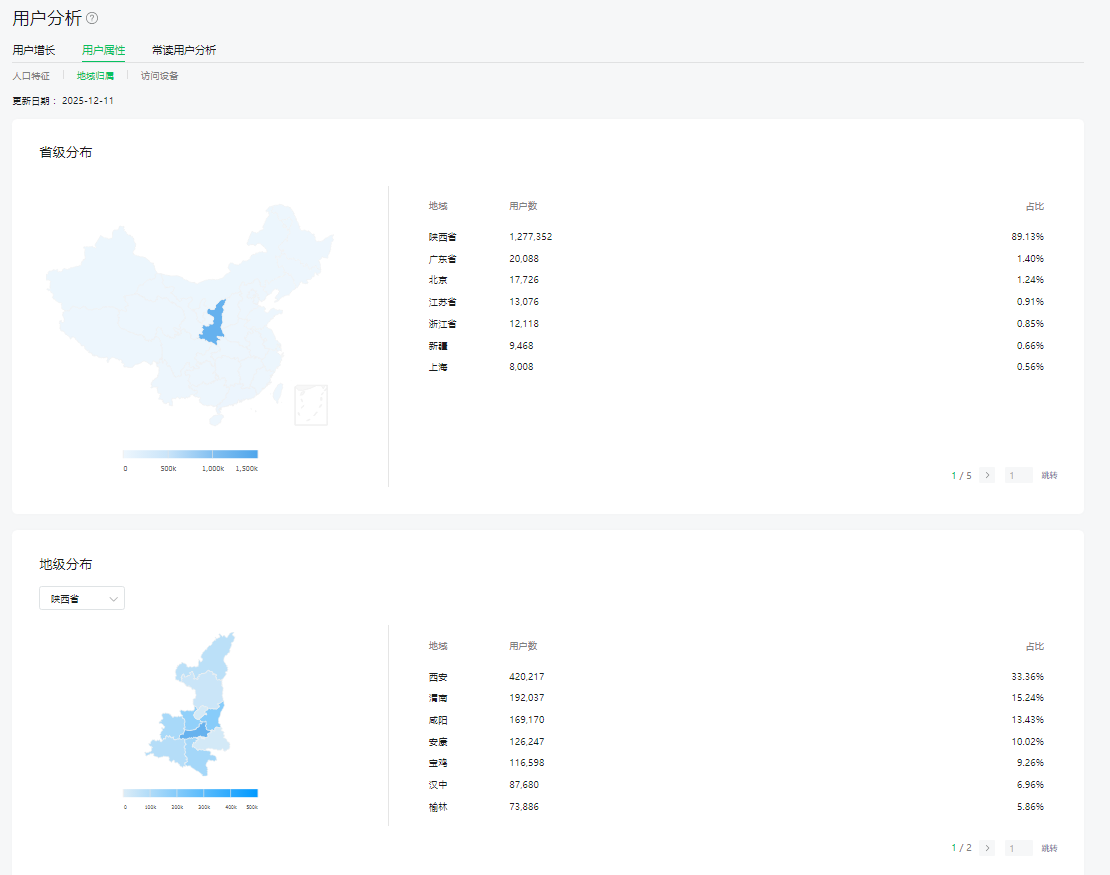Go to next page of 地级分布 table
The image size is (1110, 875).
coord(987,848)
